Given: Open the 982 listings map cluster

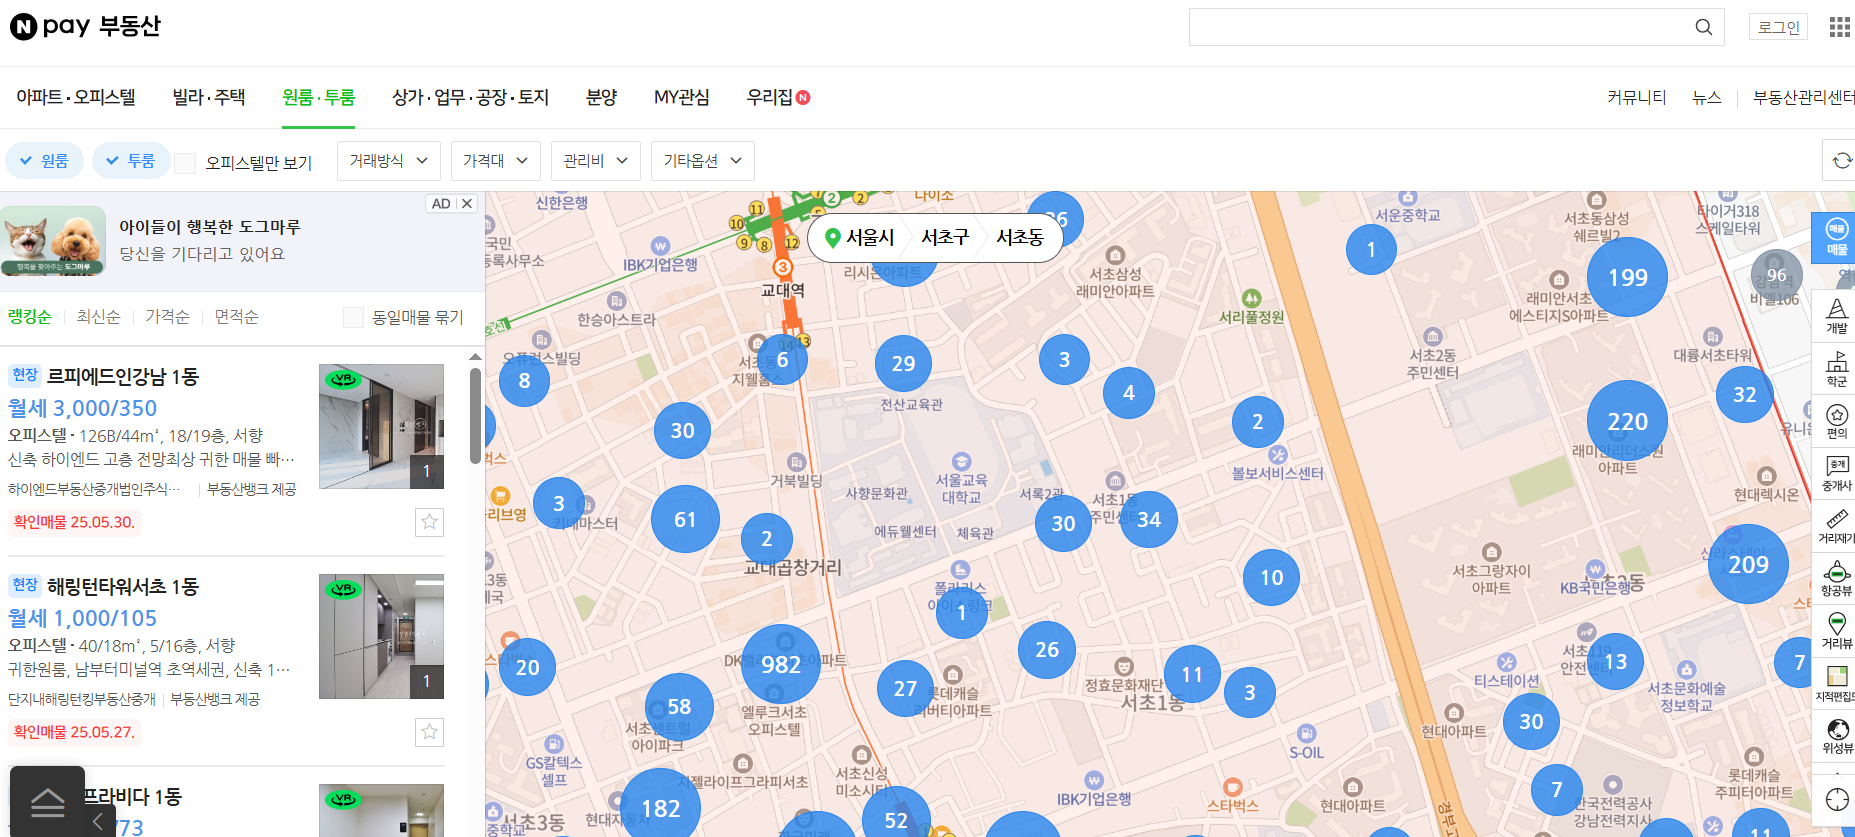Looking at the screenshot, I should pyautogui.click(x=781, y=664).
